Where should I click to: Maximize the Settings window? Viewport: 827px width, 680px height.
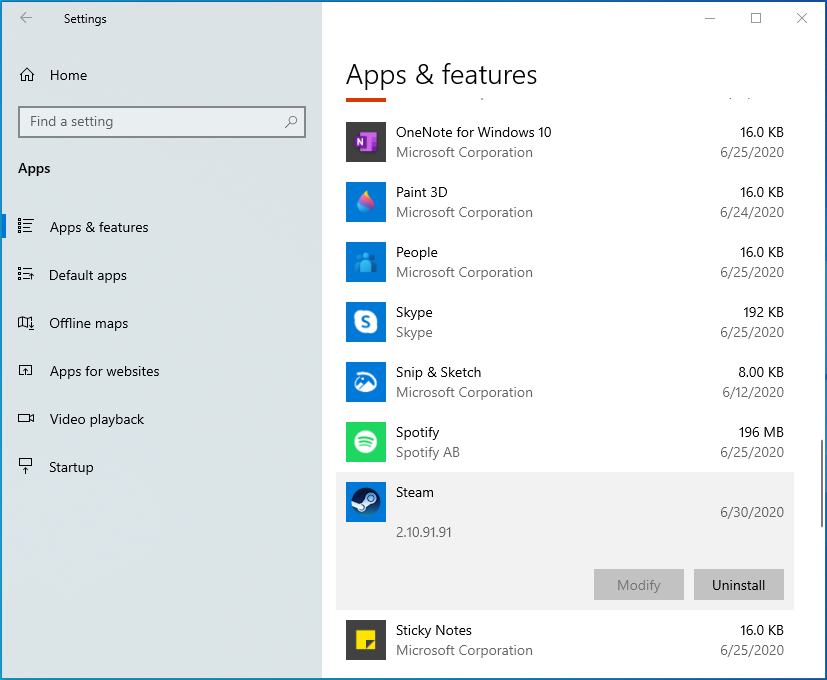[756, 18]
